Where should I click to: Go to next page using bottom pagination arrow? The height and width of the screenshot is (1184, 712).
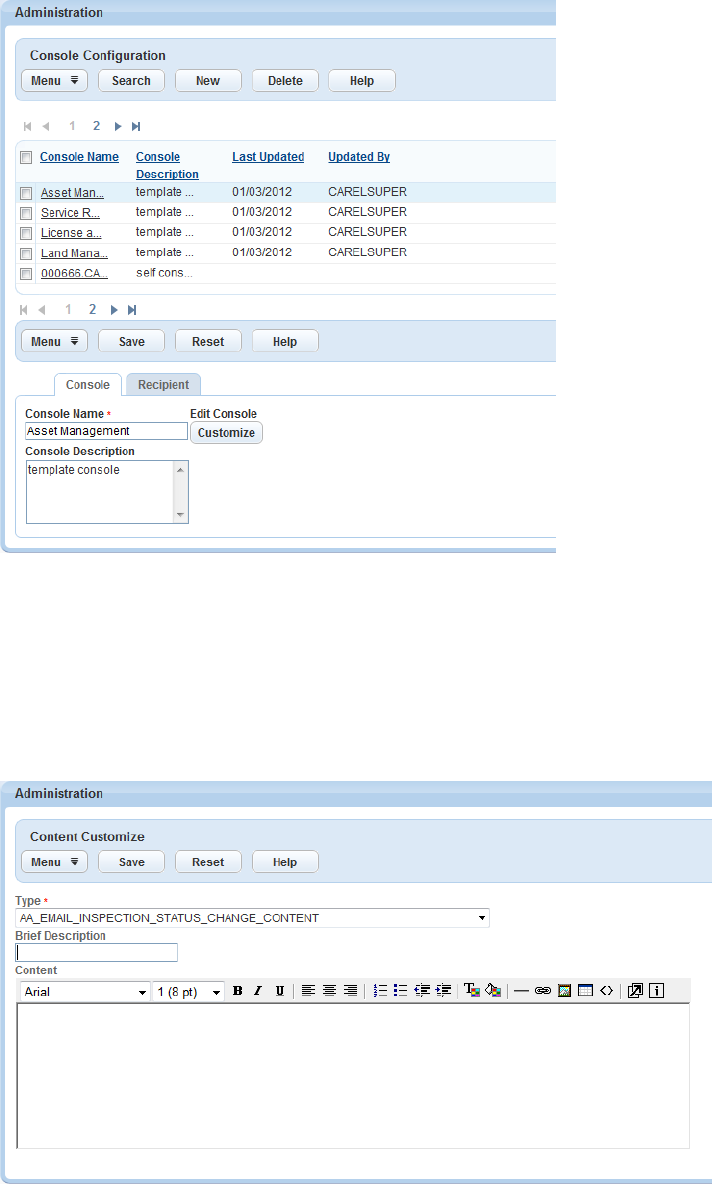pyautogui.click(x=114, y=310)
